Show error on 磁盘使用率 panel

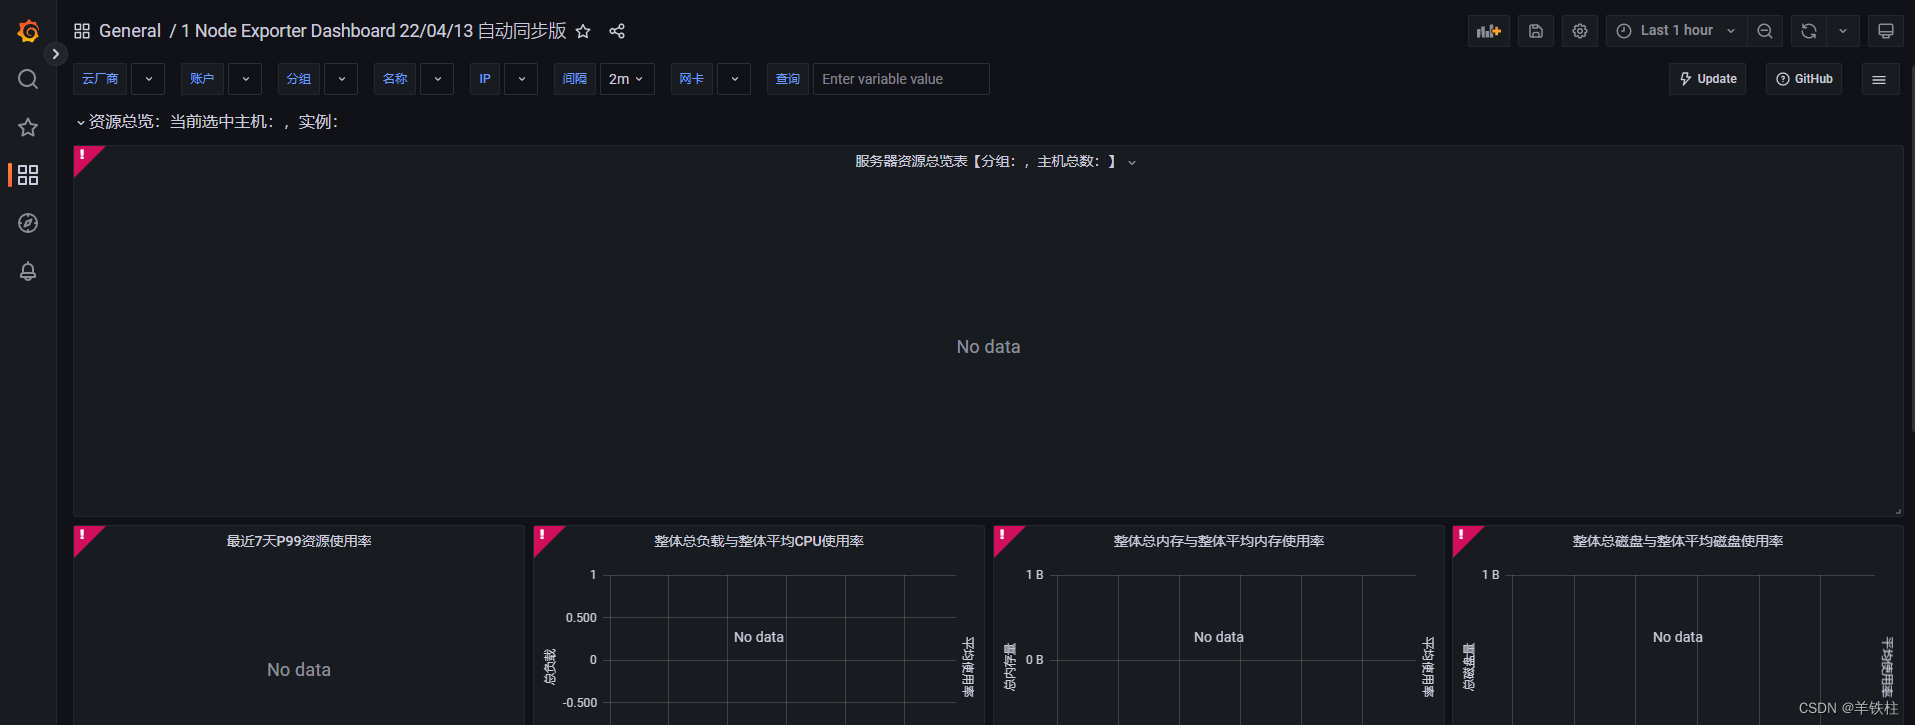click(x=1463, y=536)
